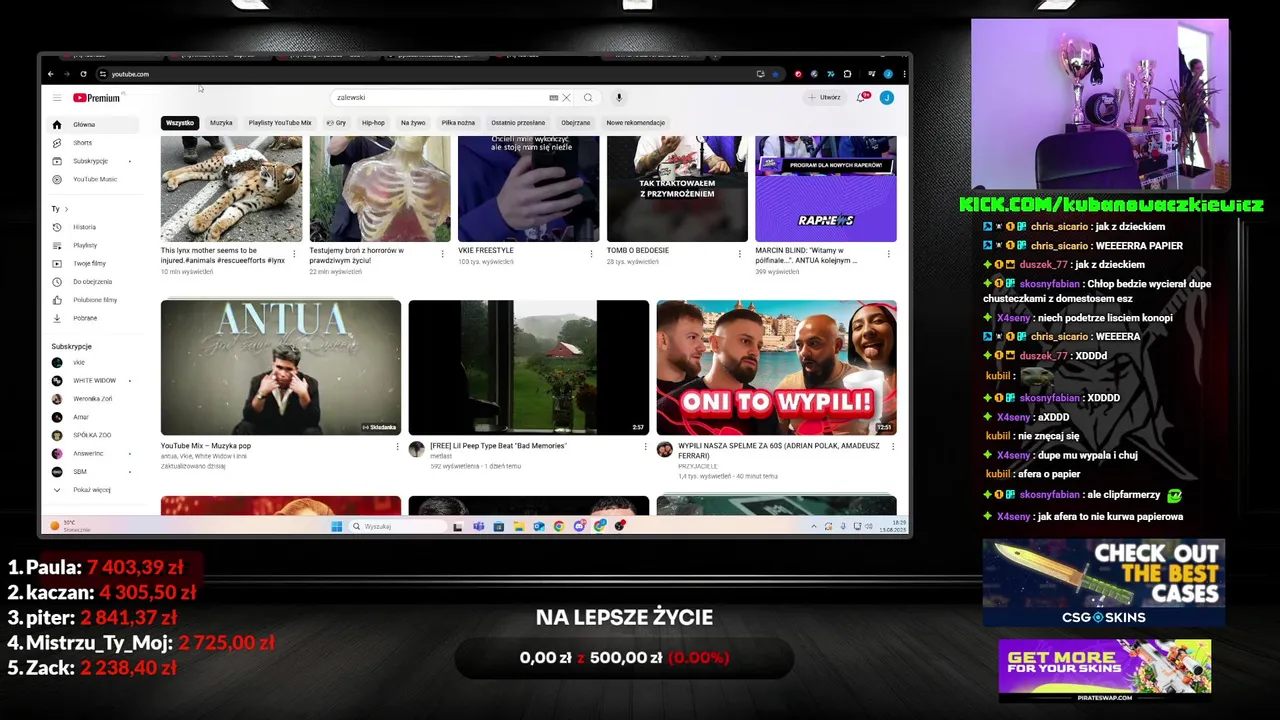This screenshot has height=720, width=1280.
Task: Open Shorts in the sidebar
Action: 93,143
